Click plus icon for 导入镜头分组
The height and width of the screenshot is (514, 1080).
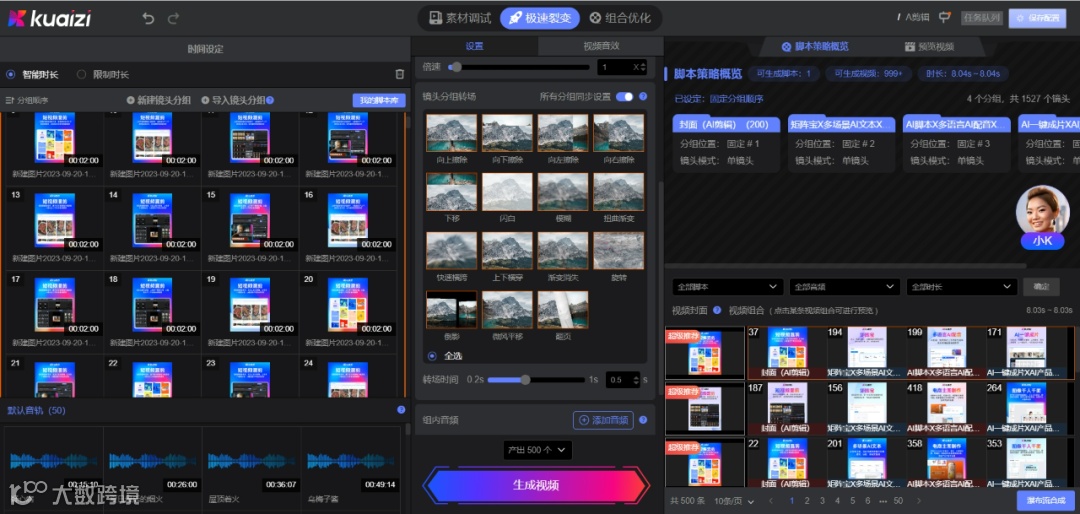point(205,100)
